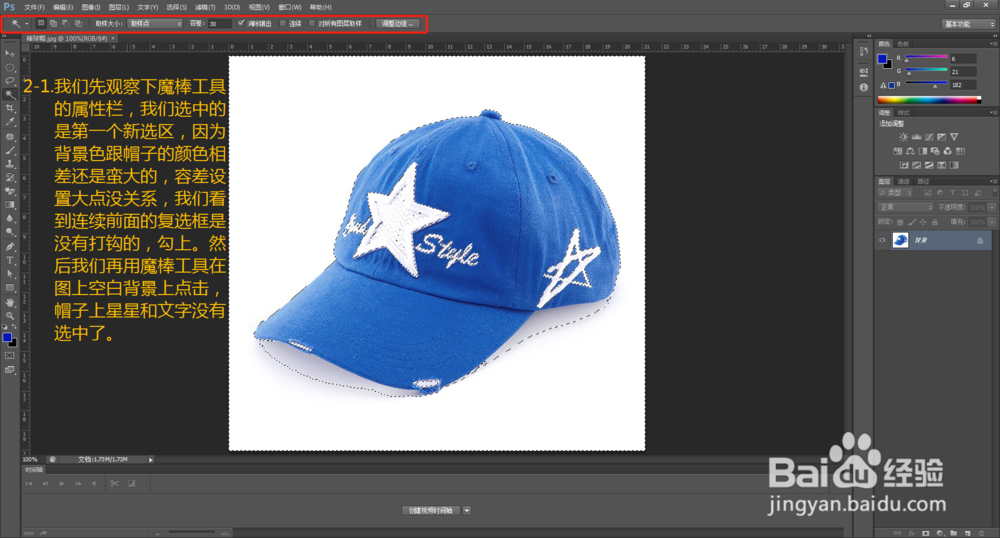Open the workspace (基本功能) dropdown

point(969,24)
